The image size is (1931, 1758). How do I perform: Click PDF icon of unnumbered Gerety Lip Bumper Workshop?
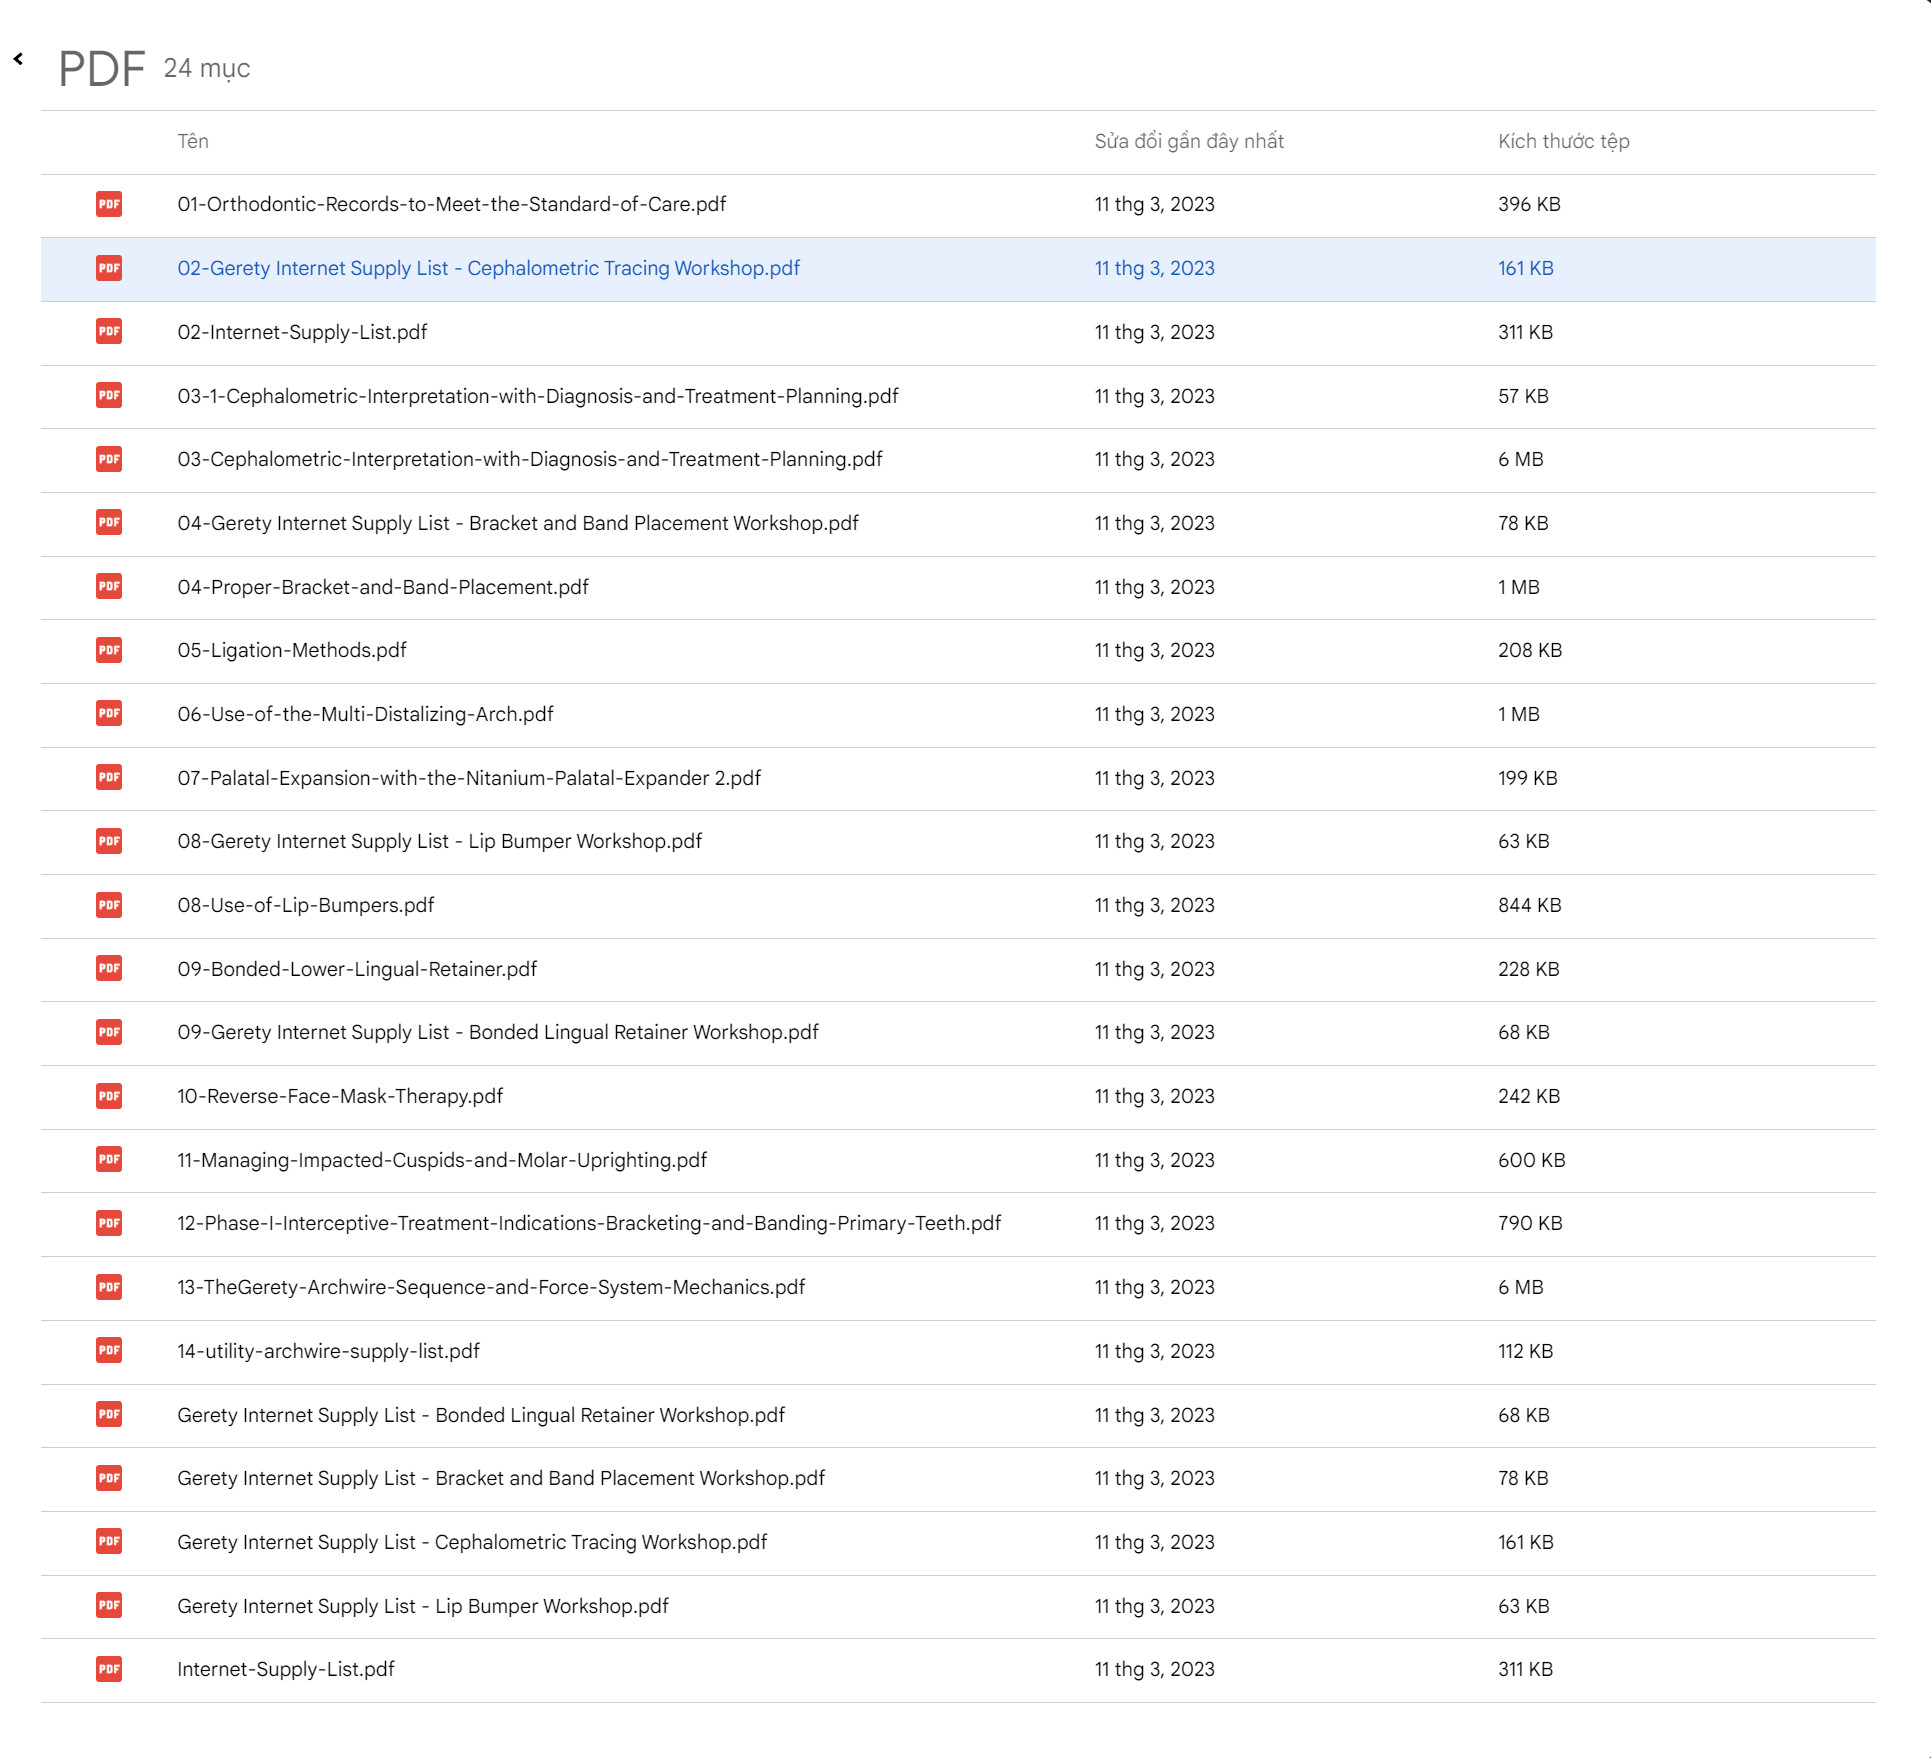point(109,1606)
